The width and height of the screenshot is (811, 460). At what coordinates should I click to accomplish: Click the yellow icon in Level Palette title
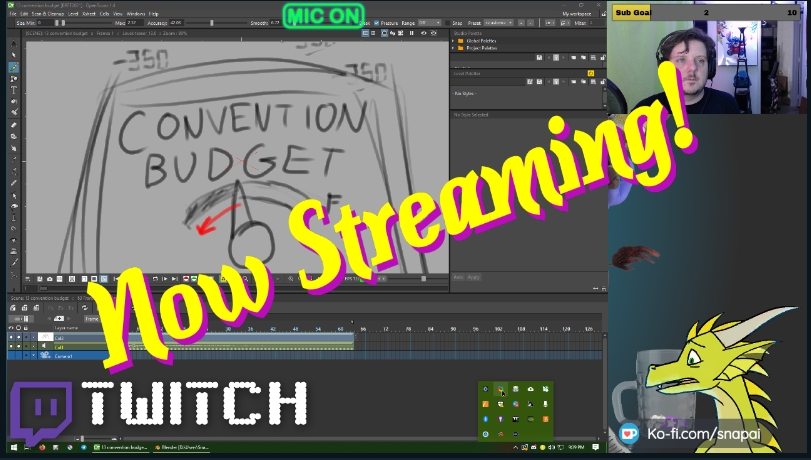click(x=591, y=73)
